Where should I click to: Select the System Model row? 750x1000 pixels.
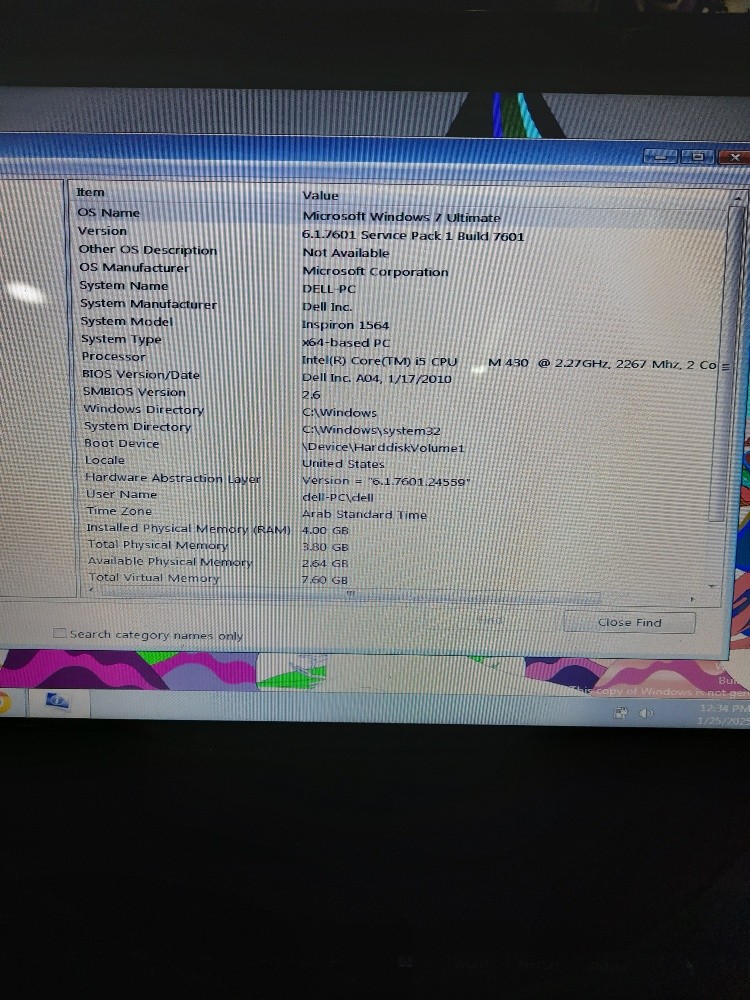coord(401,323)
